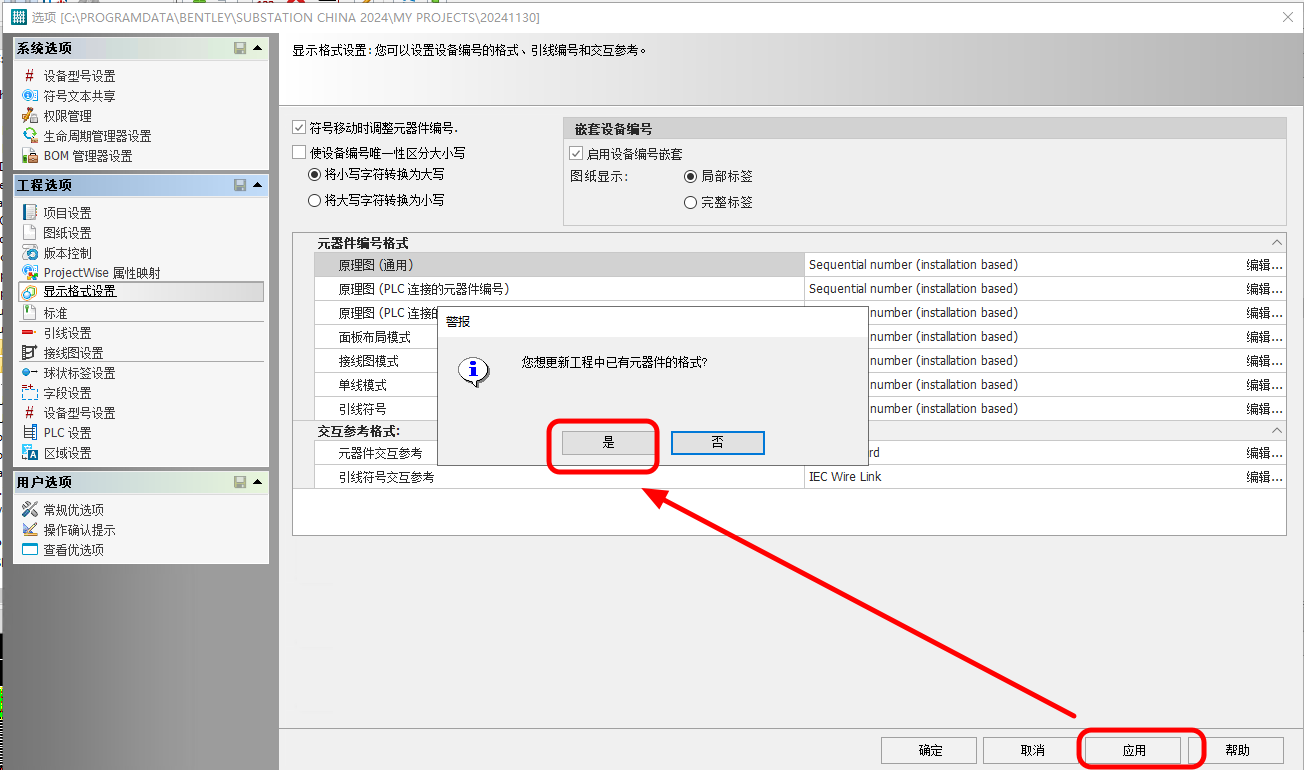Click 否 in the 警报 dialog

pyautogui.click(x=717, y=442)
